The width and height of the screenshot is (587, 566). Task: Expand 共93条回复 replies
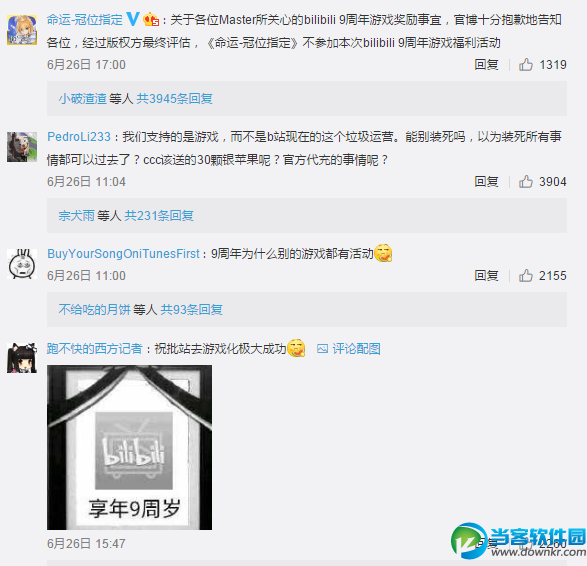tap(192, 310)
